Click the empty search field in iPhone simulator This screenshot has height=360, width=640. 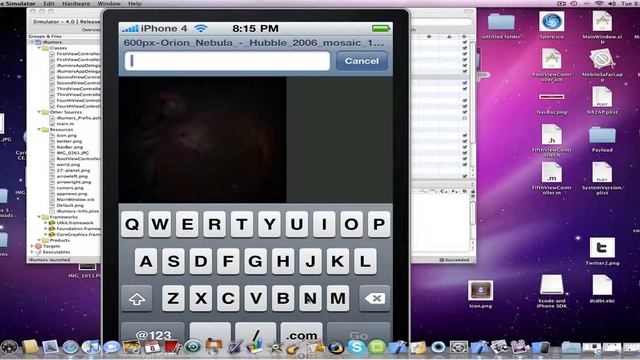click(x=227, y=61)
